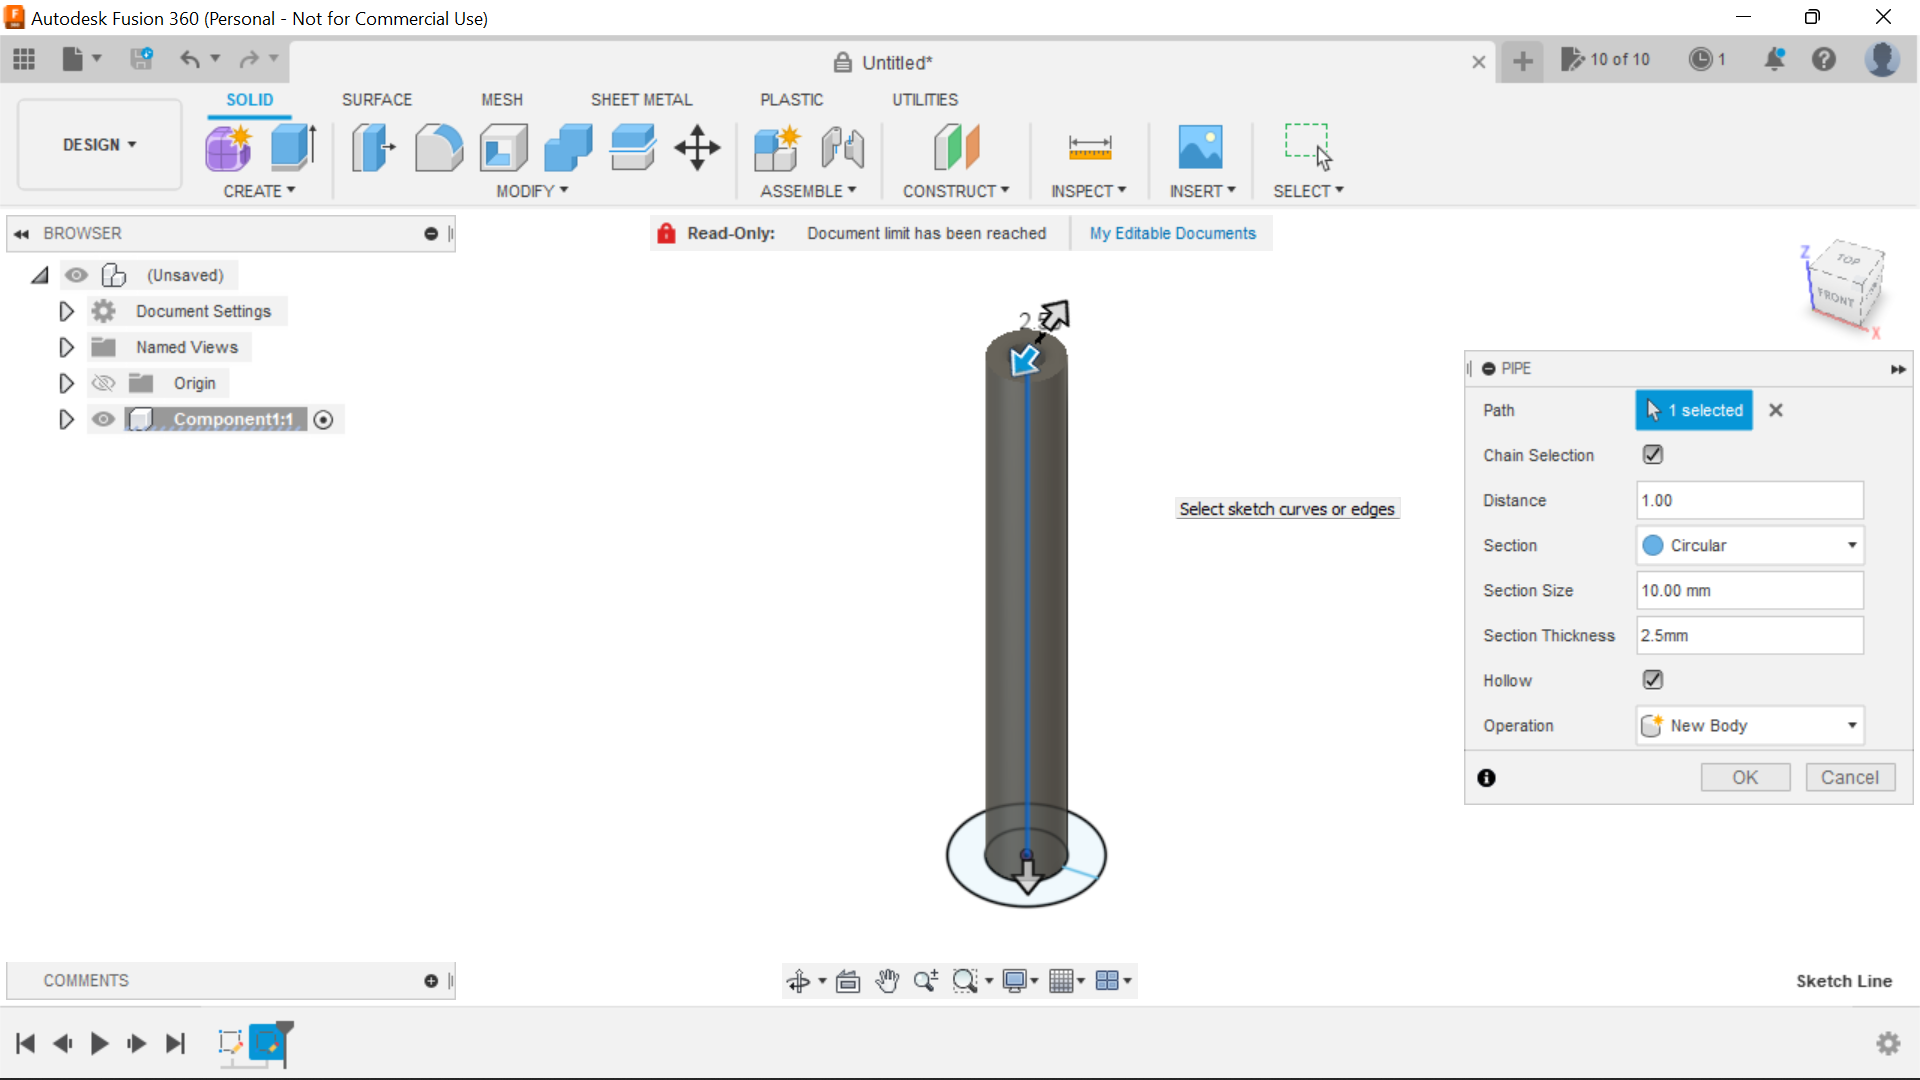Select the Shell tool
Viewport: 1920px width, 1080px height.
pyautogui.click(x=503, y=147)
